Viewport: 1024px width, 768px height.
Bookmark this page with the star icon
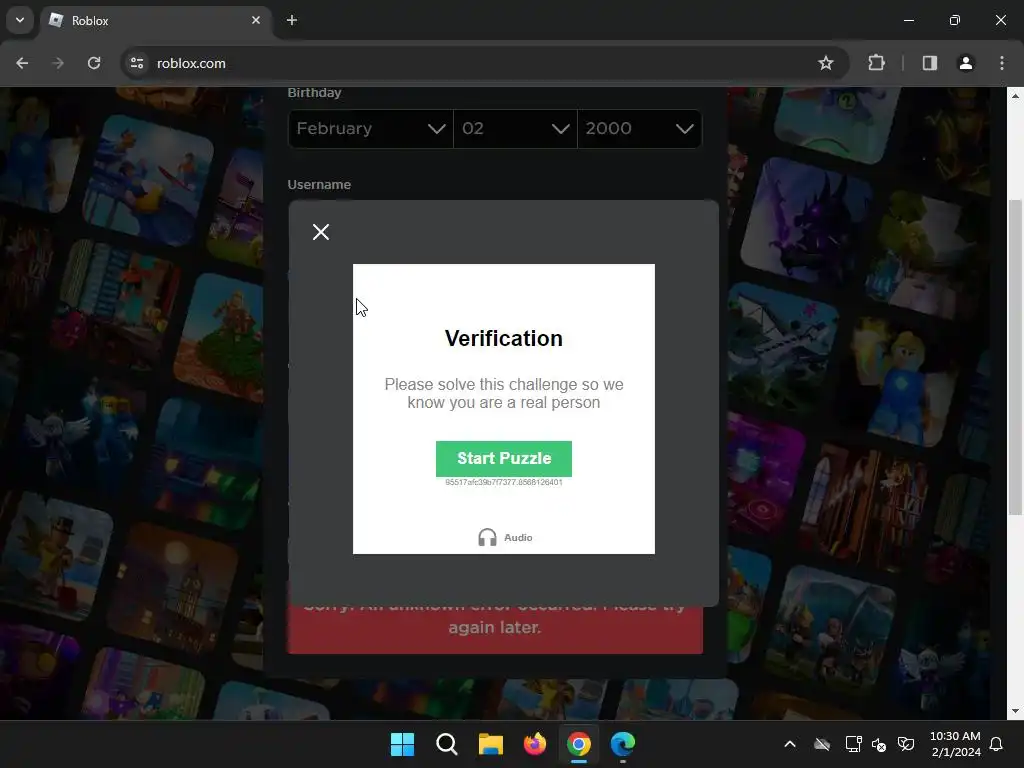pos(825,63)
